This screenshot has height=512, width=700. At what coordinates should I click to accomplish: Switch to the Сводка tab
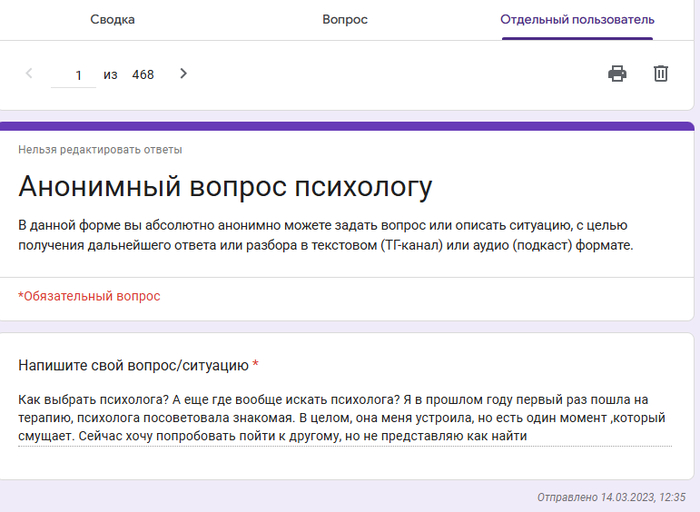tap(112, 20)
